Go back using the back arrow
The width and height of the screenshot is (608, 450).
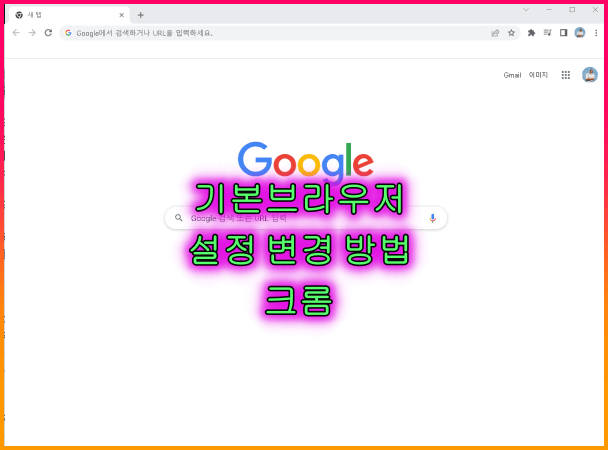(x=16, y=33)
